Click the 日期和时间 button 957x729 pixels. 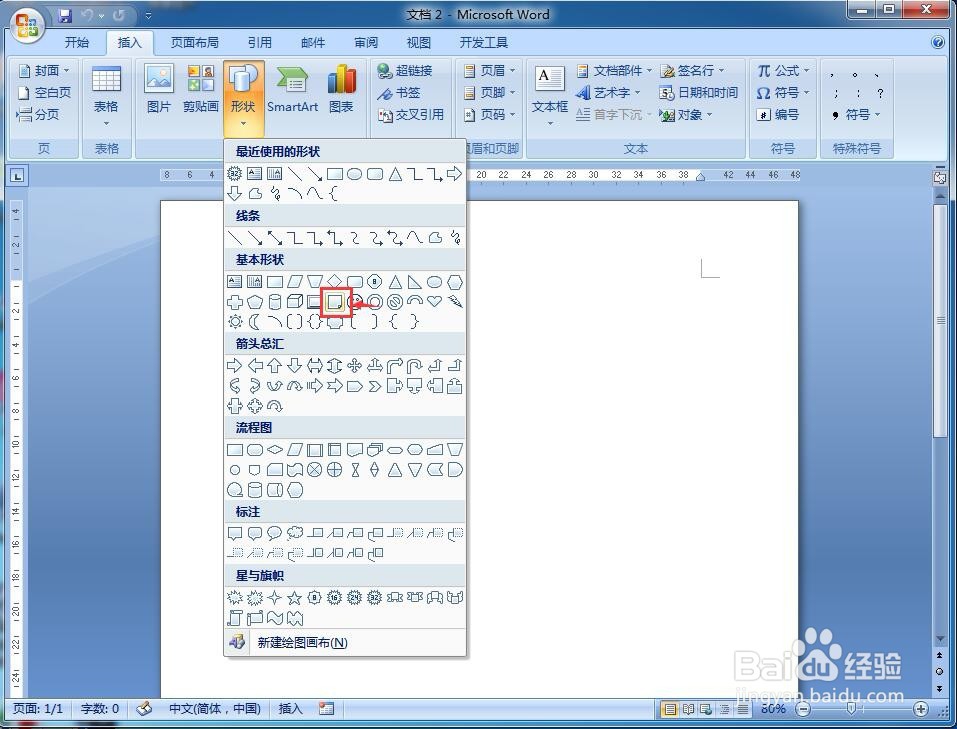click(x=699, y=93)
